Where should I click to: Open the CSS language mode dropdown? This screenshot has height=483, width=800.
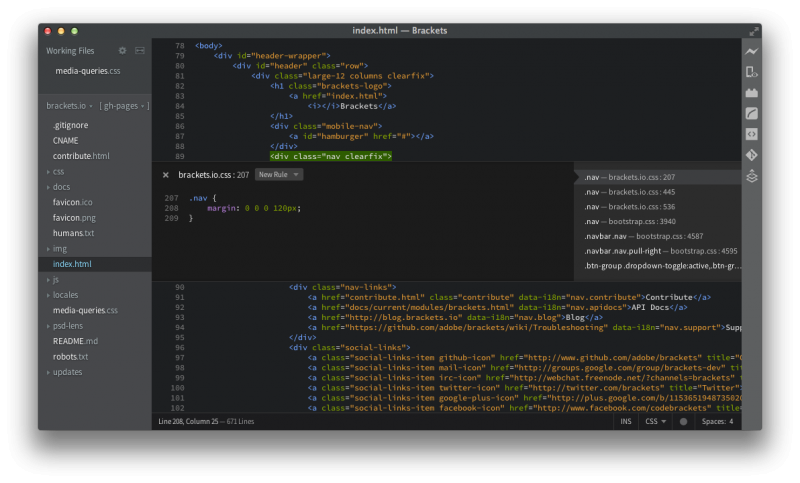[656, 421]
